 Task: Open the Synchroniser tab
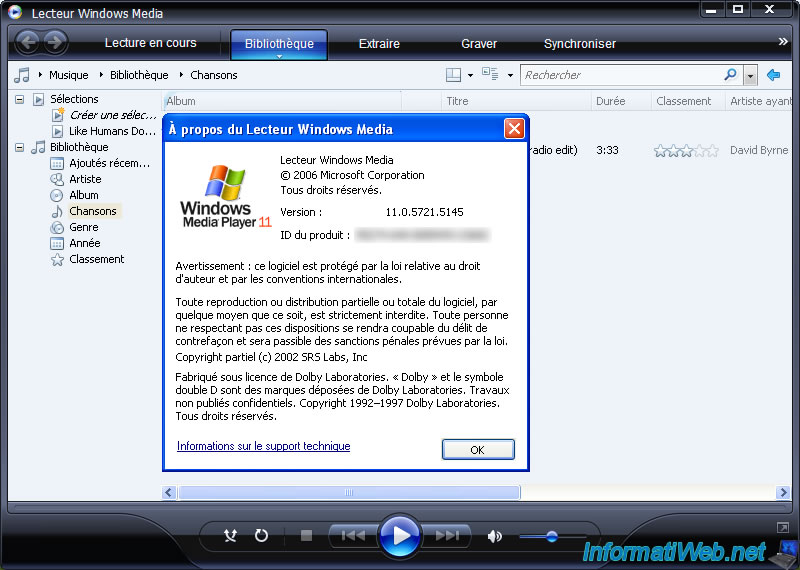pyautogui.click(x=580, y=44)
